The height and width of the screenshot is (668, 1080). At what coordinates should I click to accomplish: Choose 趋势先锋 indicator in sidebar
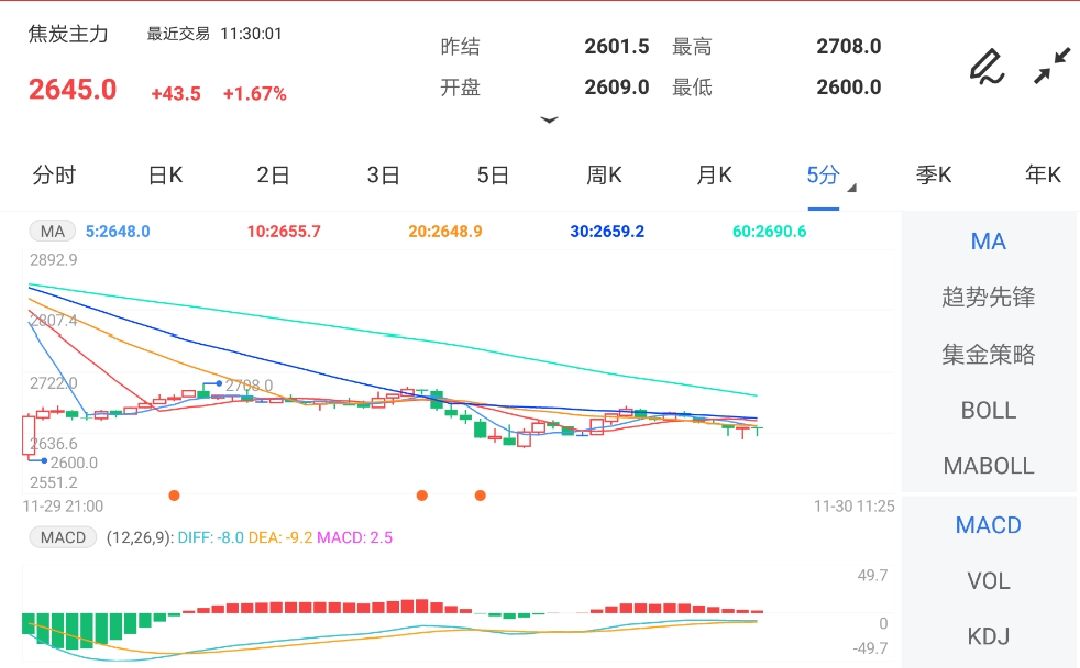point(988,297)
